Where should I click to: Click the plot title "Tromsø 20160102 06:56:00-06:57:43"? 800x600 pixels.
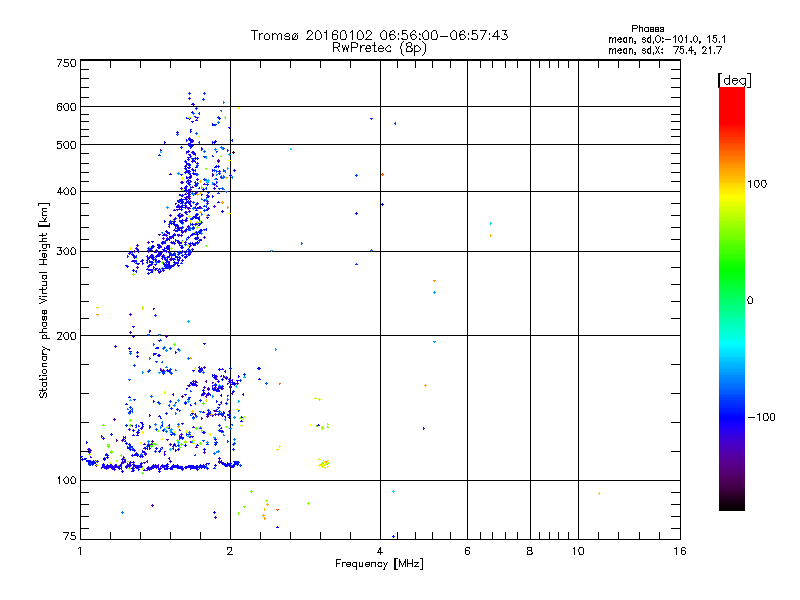[x=379, y=35]
